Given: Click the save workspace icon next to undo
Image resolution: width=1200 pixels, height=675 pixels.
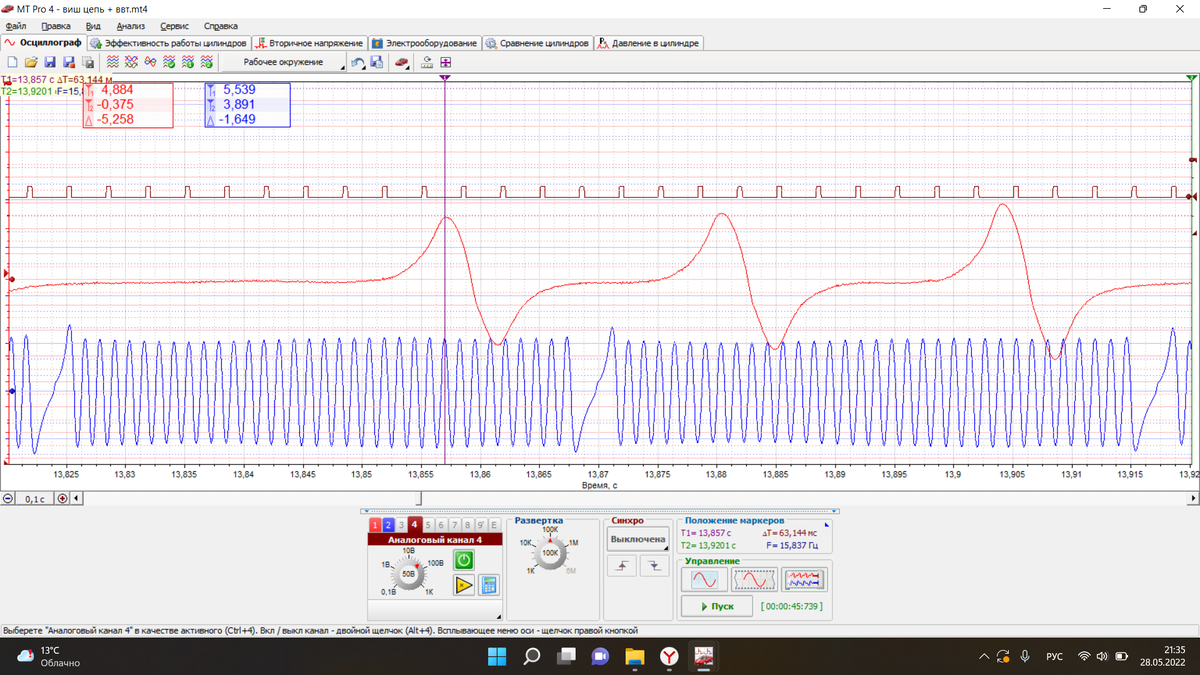Looking at the screenshot, I should 377,62.
